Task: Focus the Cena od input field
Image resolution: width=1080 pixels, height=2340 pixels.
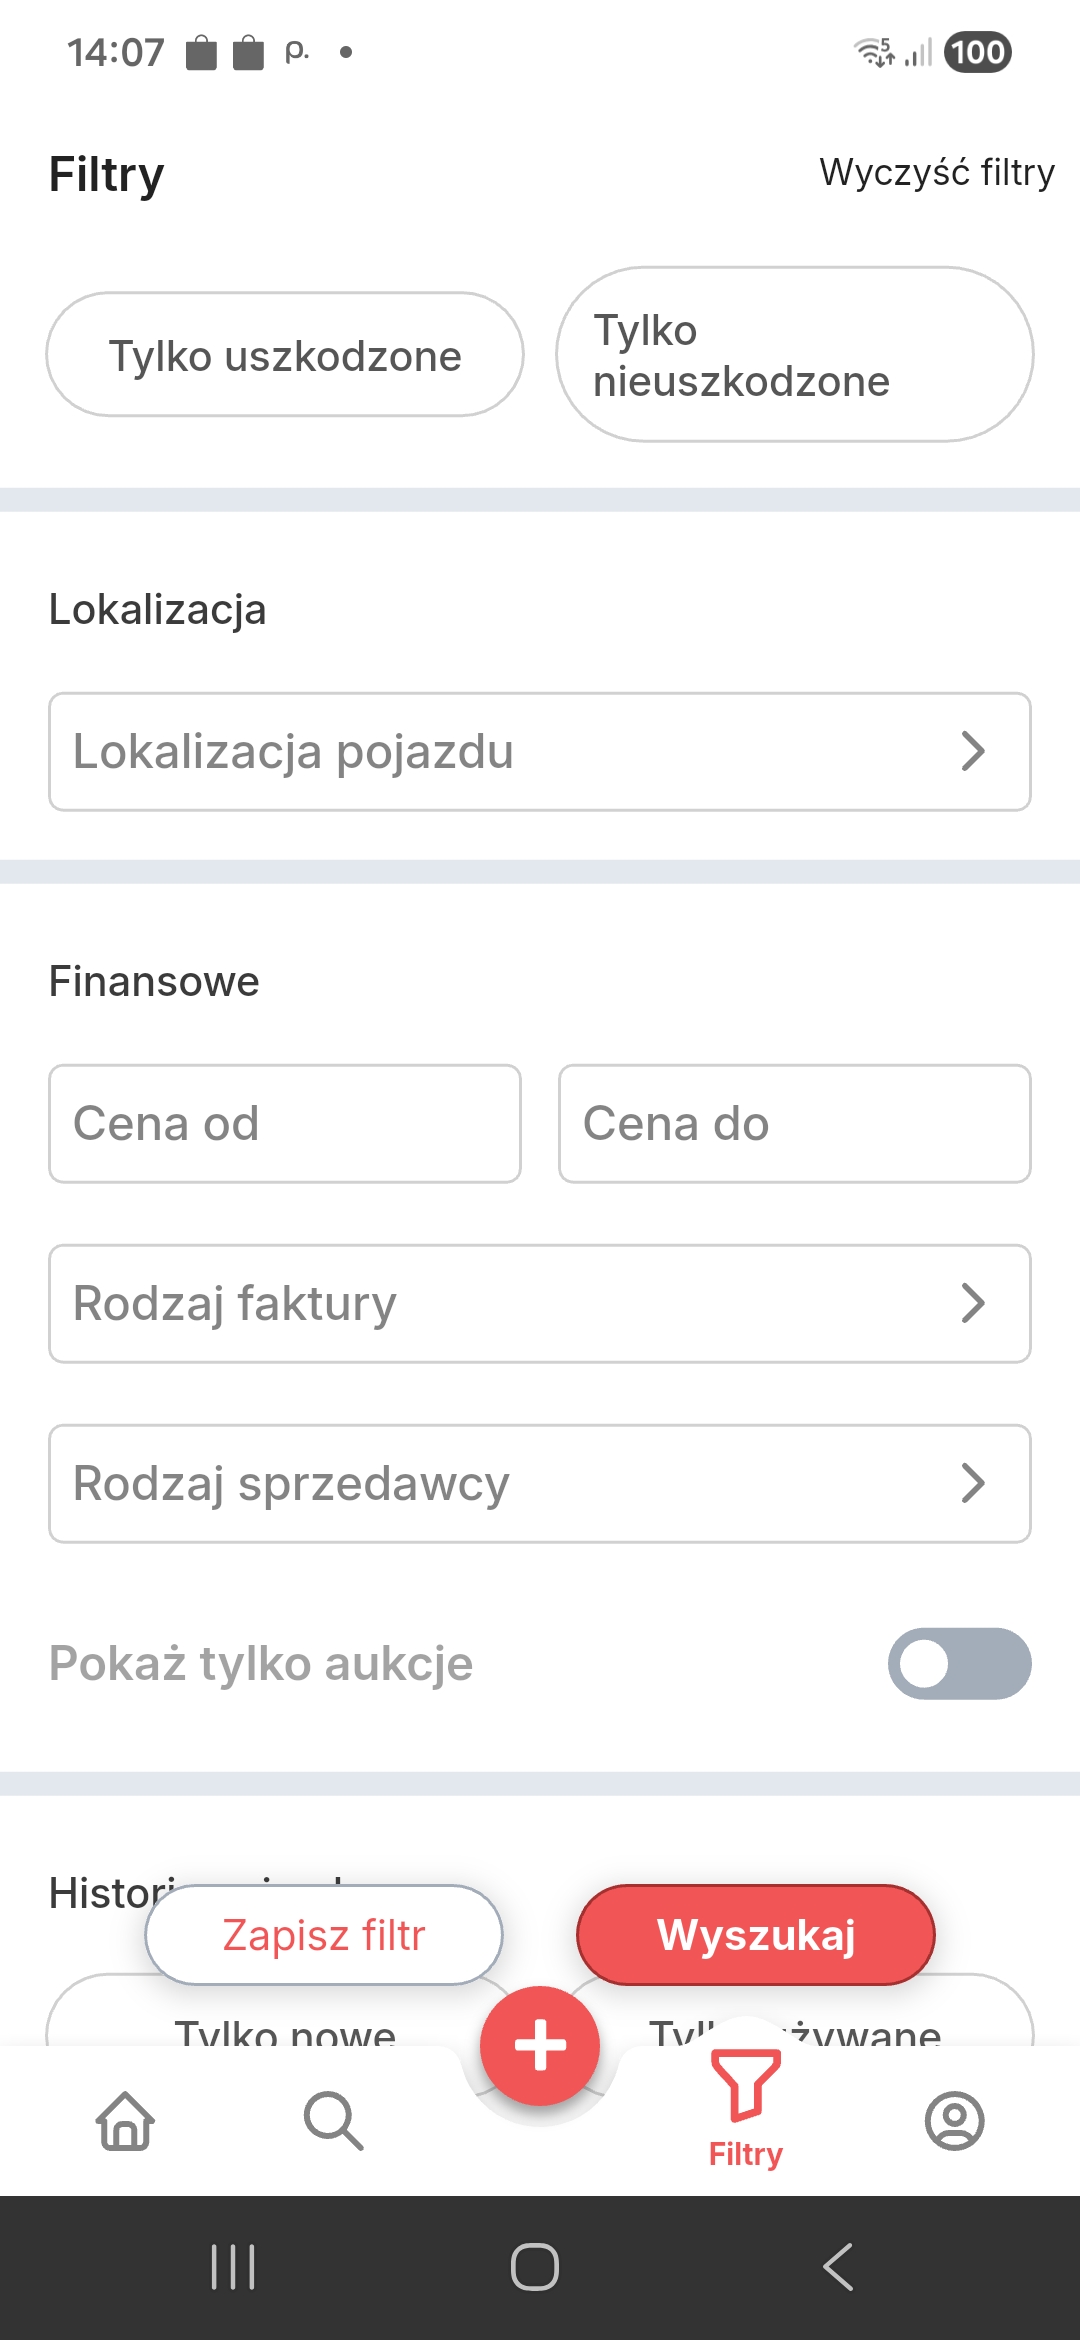Action: (285, 1124)
